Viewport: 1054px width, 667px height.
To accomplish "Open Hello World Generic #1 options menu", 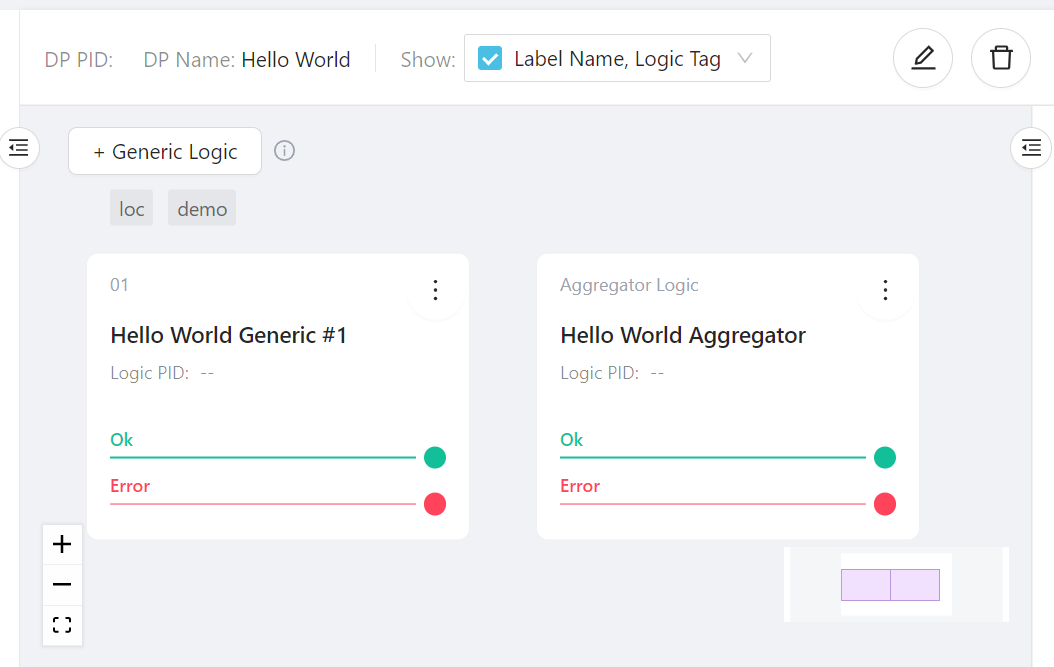I will coord(435,290).
